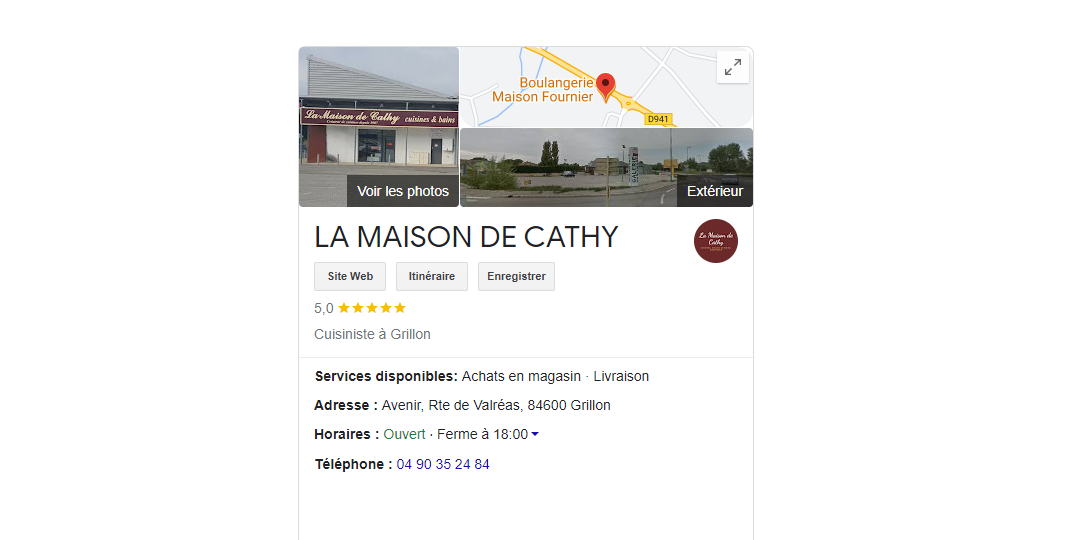Click the LA MAISON DE CATHY title
Screen dimensions: 1080x540
pyautogui.click(x=466, y=237)
